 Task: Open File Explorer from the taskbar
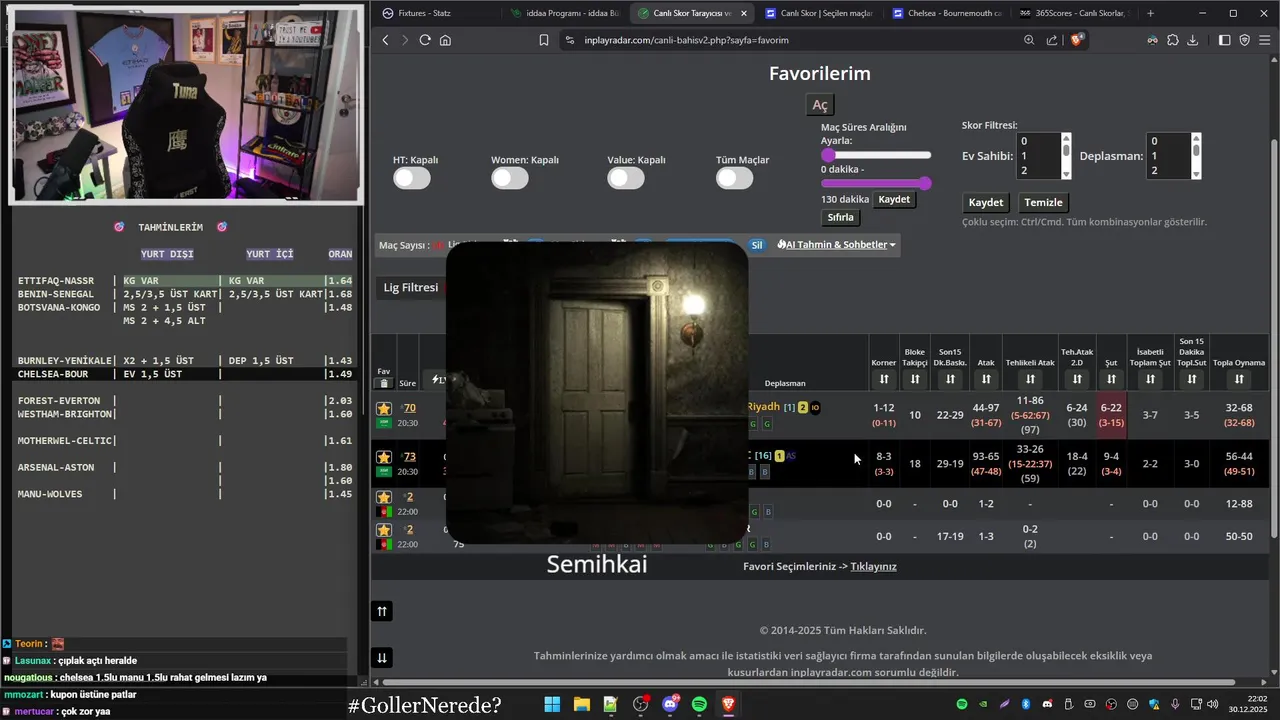581,704
